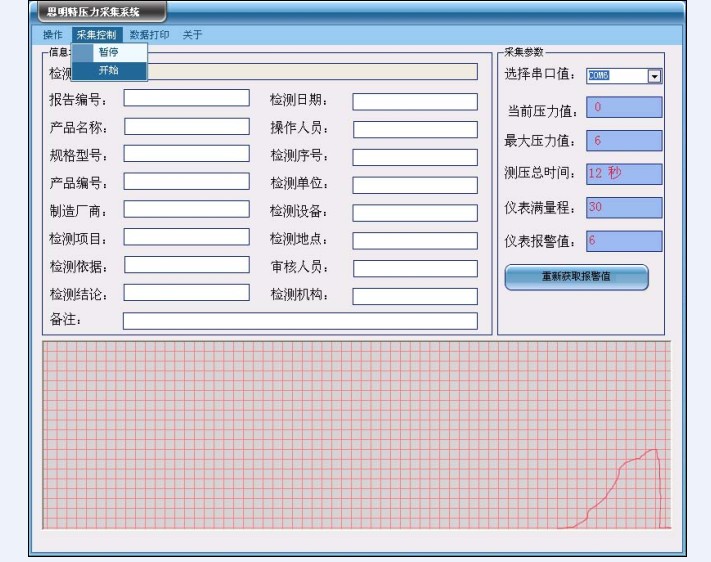Image resolution: width=711 pixels, height=562 pixels.
Task: Focus the 规格型号 input field
Action: tap(186, 154)
